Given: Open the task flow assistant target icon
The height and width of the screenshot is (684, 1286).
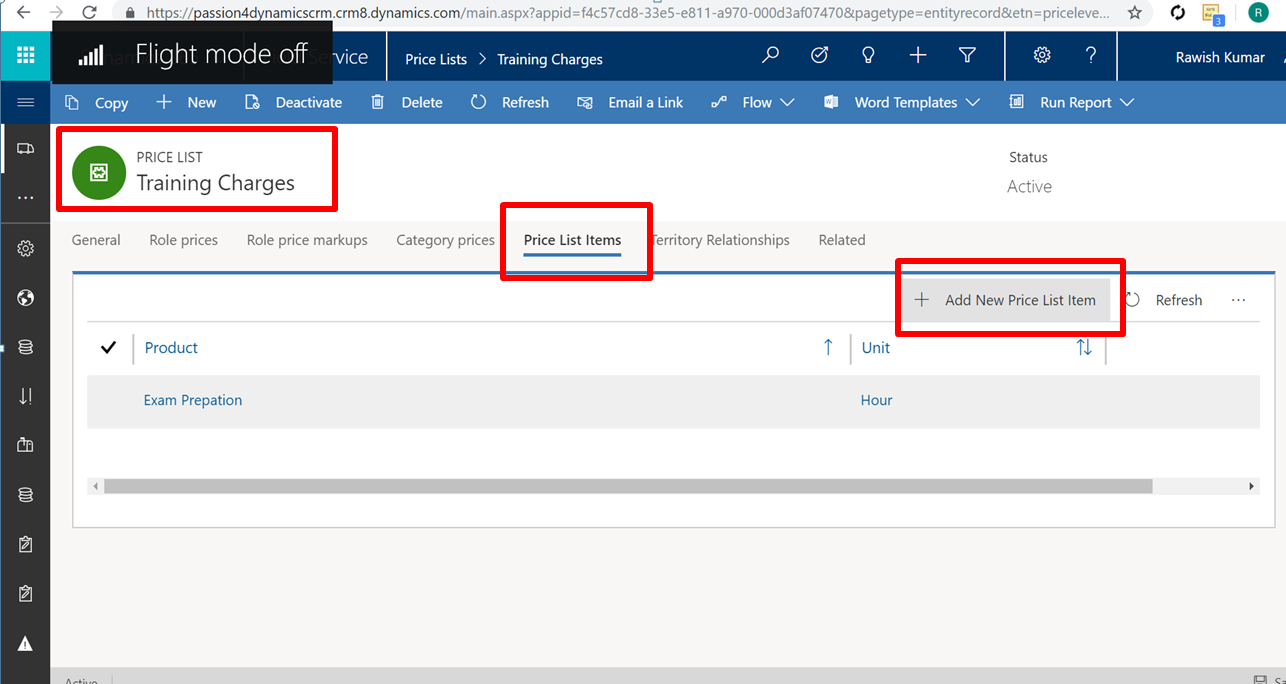Looking at the screenshot, I should click(819, 56).
